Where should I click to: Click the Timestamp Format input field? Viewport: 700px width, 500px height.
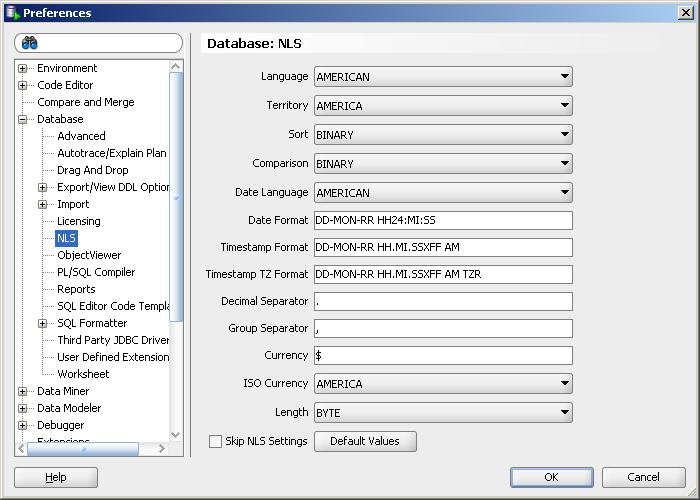click(443, 247)
